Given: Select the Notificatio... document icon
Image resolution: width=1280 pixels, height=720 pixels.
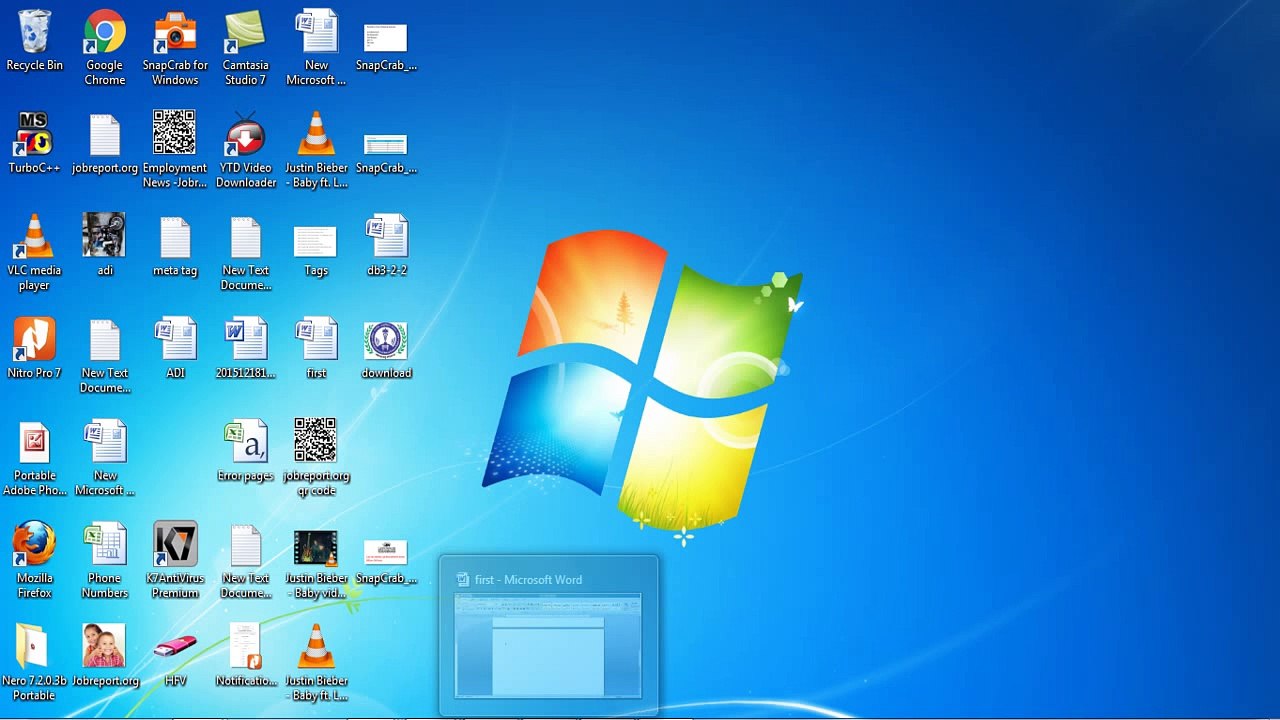Looking at the screenshot, I should [x=245, y=656].
